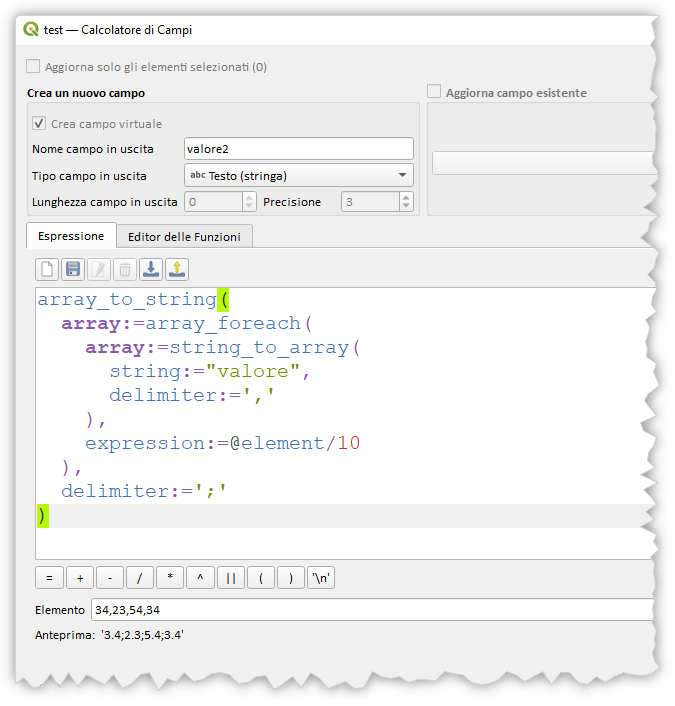Screen dimensions: 675x706
Task: Click the 'Nome campo in uscita' text field
Action: pyautogui.click(x=299, y=149)
